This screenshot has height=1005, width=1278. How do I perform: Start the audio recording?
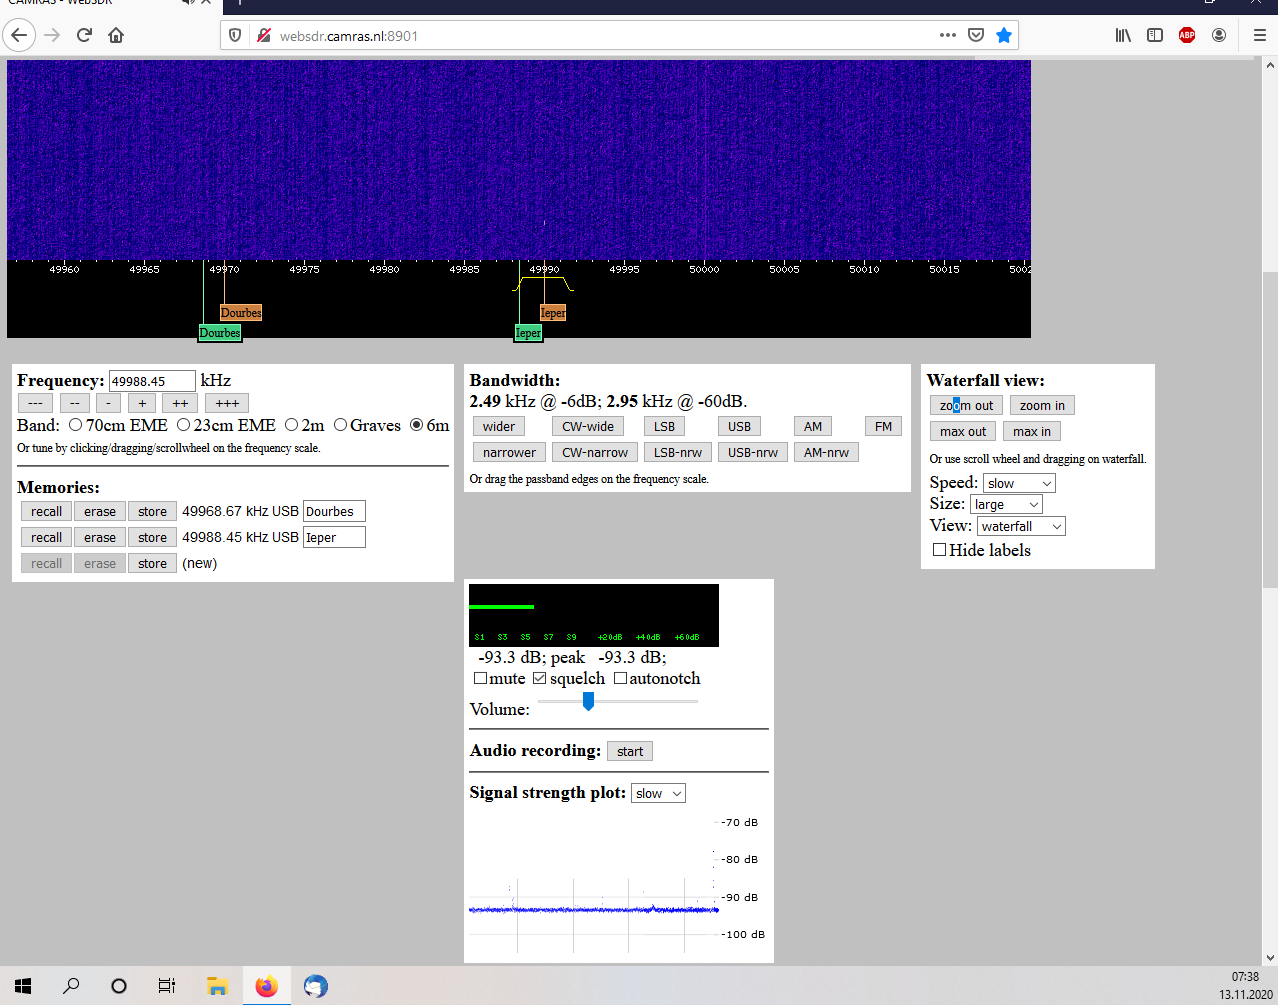click(630, 751)
